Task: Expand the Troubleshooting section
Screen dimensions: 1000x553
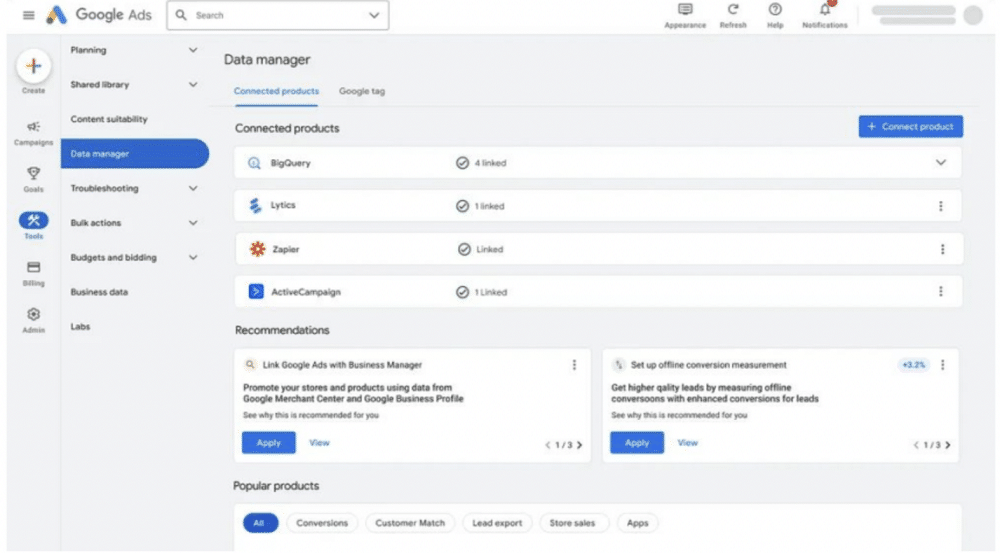Action: click(193, 188)
